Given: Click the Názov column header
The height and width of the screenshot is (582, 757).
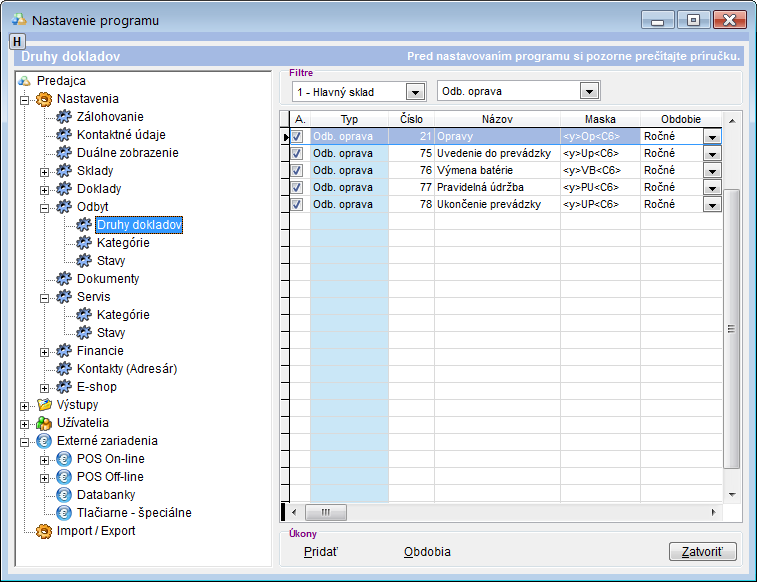Looking at the screenshot, I should [x=496, y=119].
